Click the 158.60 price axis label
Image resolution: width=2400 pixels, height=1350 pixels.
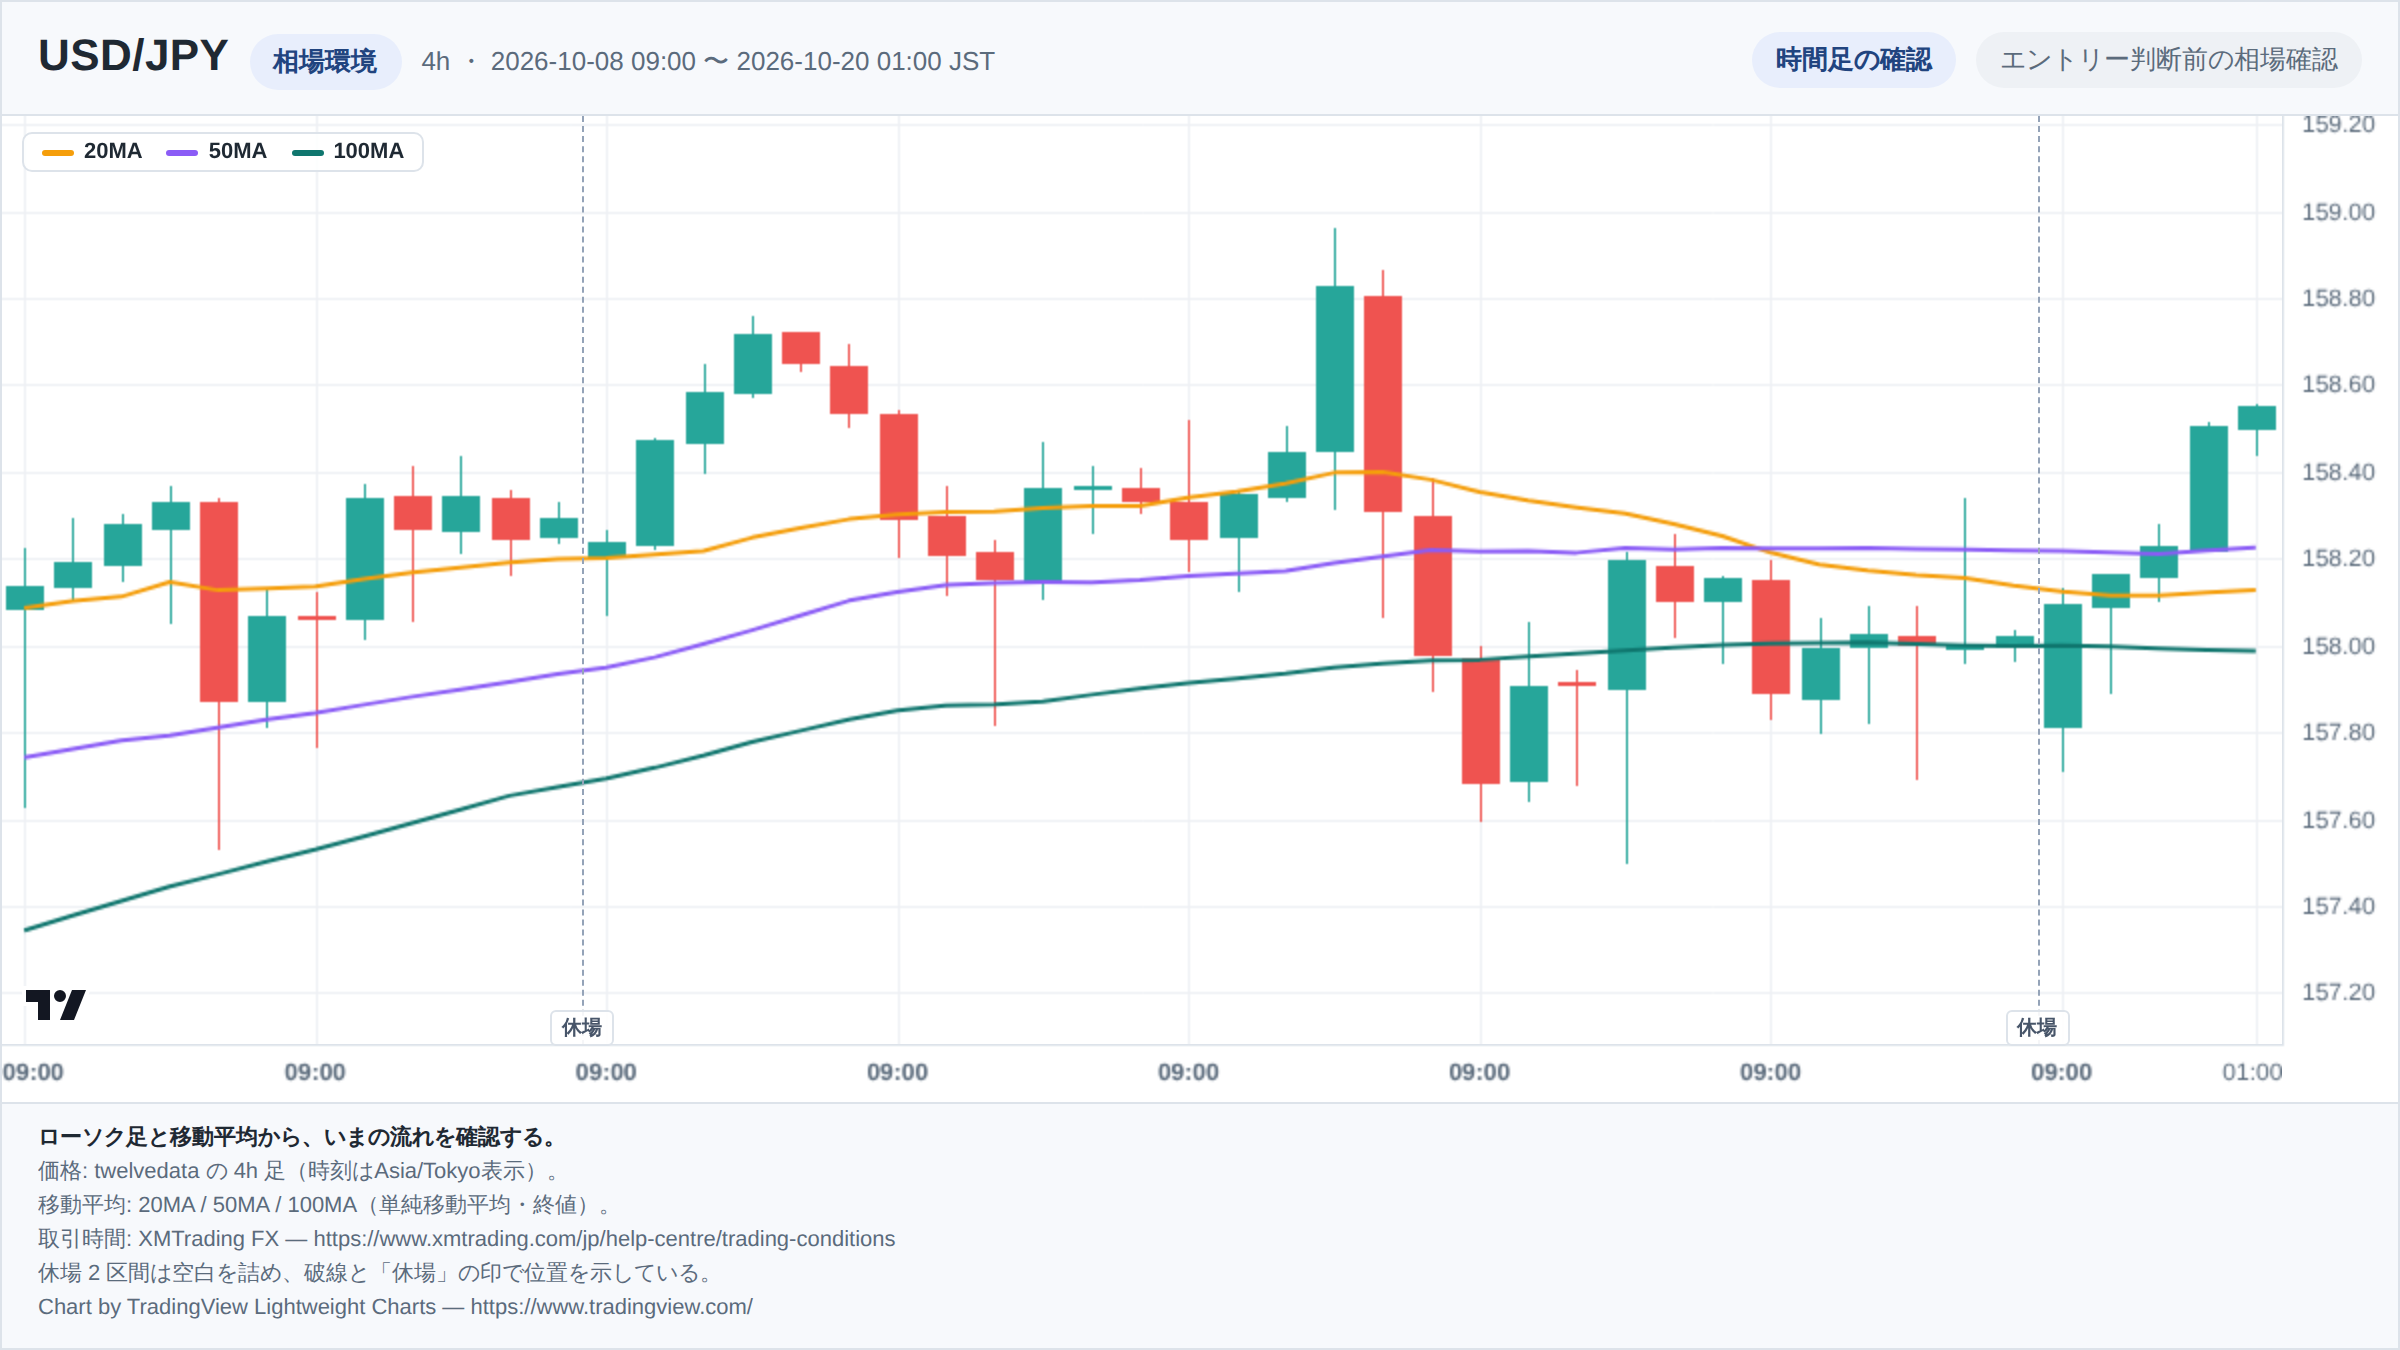pyautogui.click(x=2338, y=384)
